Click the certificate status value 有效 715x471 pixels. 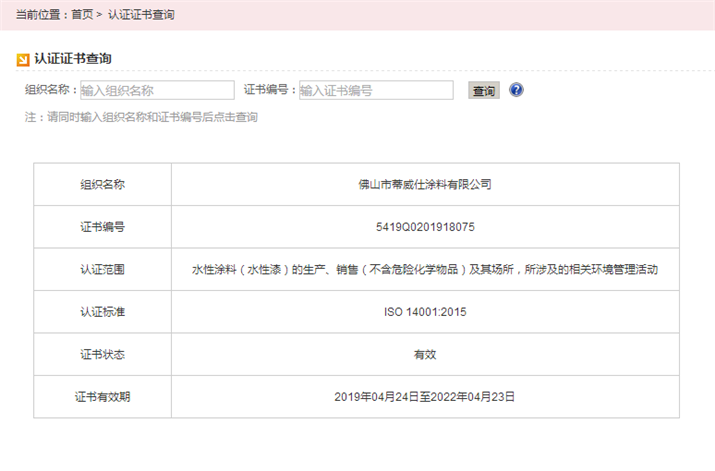[x=425, y=354]
